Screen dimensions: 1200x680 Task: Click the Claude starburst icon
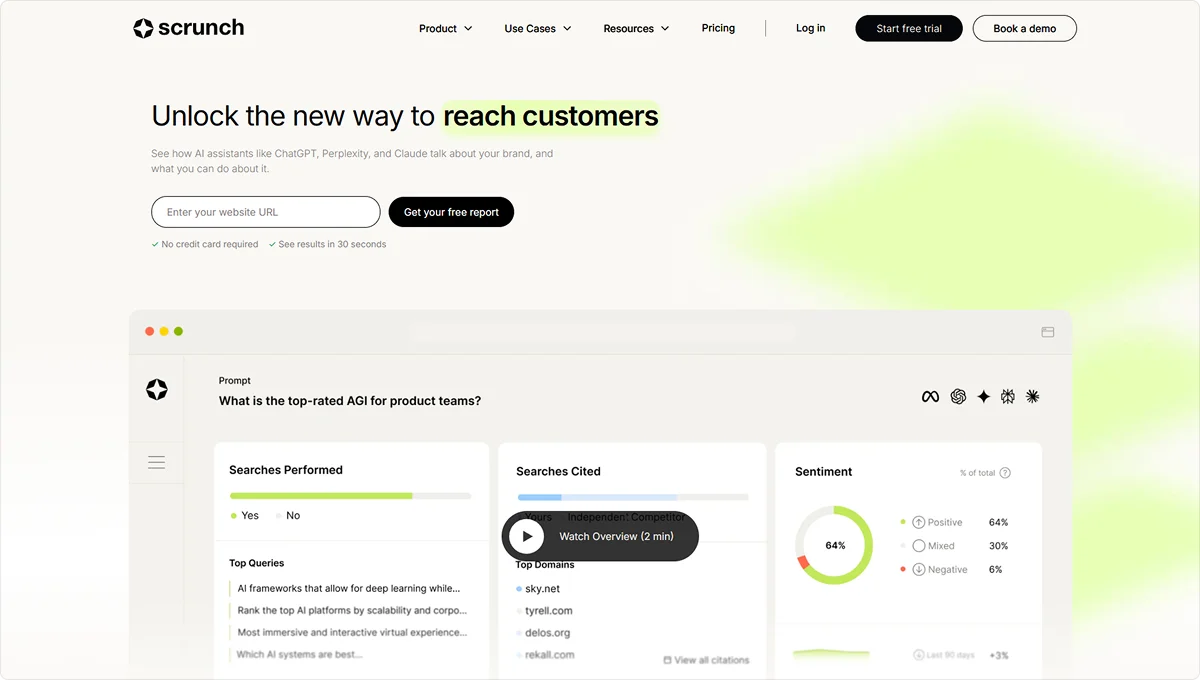tap(1033, 397)
